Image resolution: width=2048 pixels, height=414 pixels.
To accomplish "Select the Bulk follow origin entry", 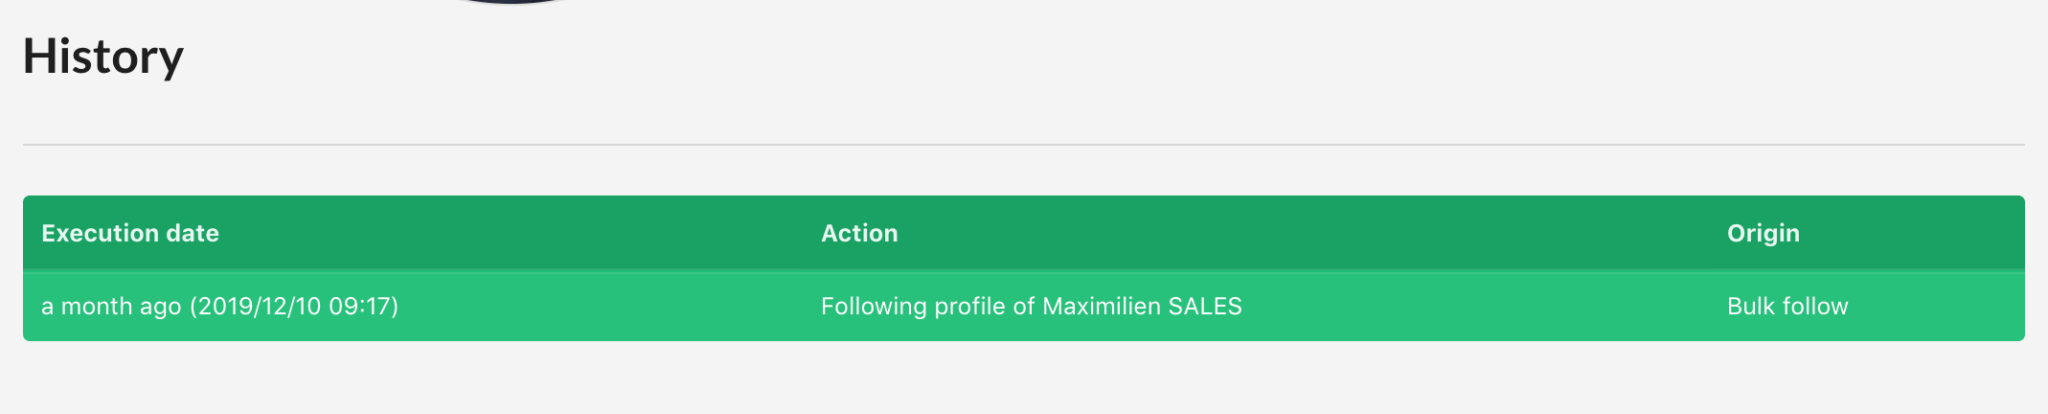I will 1787,306.
